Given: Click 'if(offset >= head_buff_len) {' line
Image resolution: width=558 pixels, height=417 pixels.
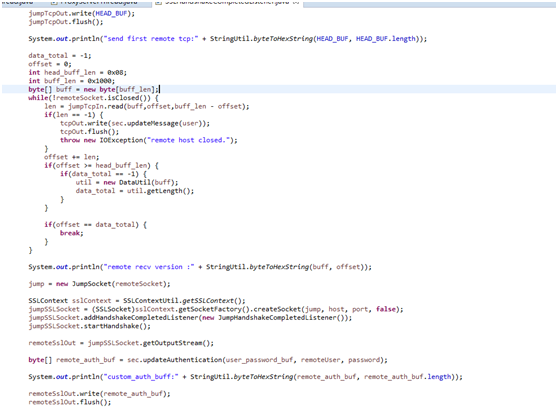Looking at the screenshot, I should [x=101, y=166].
